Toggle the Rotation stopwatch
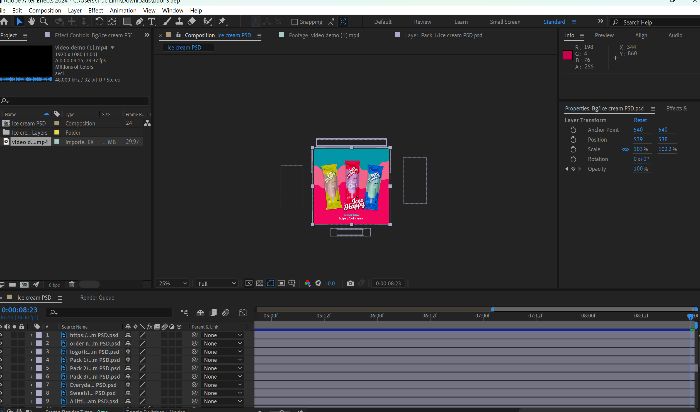 point(573,159)
